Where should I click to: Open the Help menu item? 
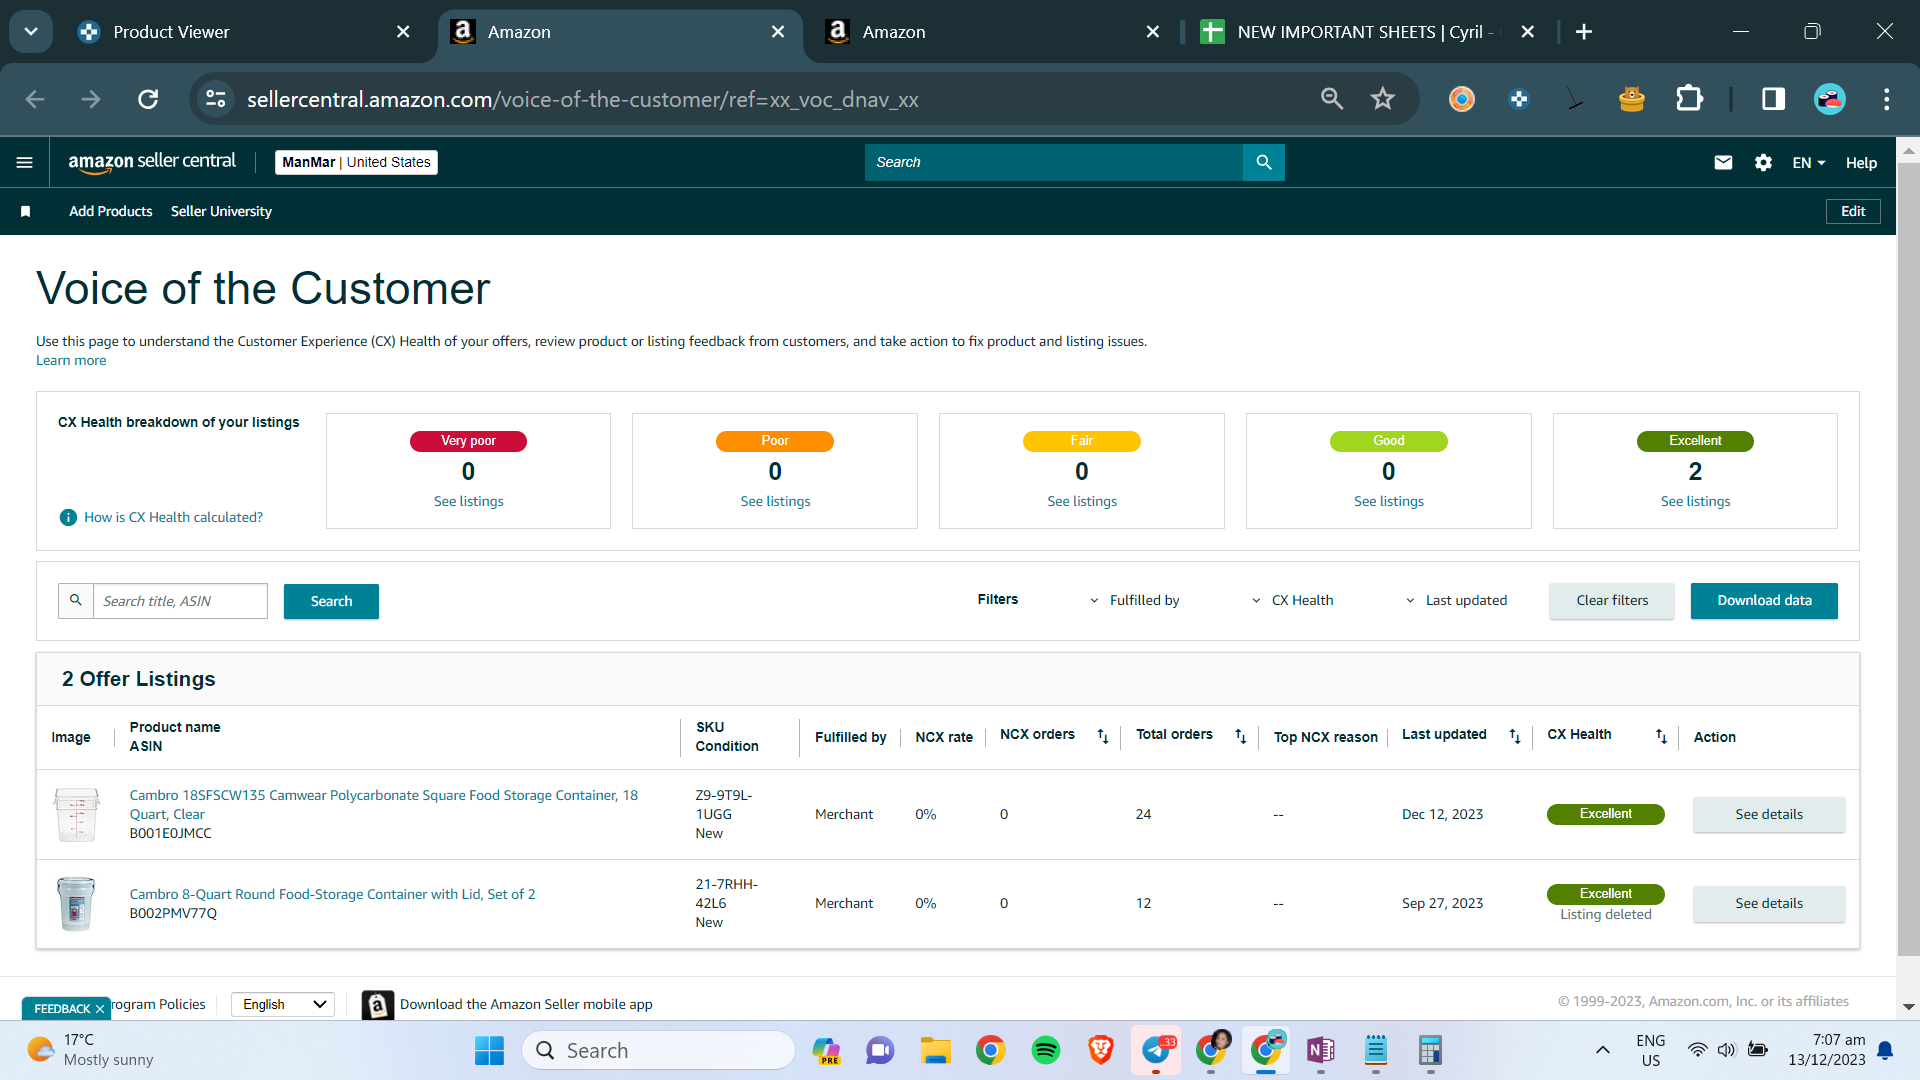(x=1861, y=162)
